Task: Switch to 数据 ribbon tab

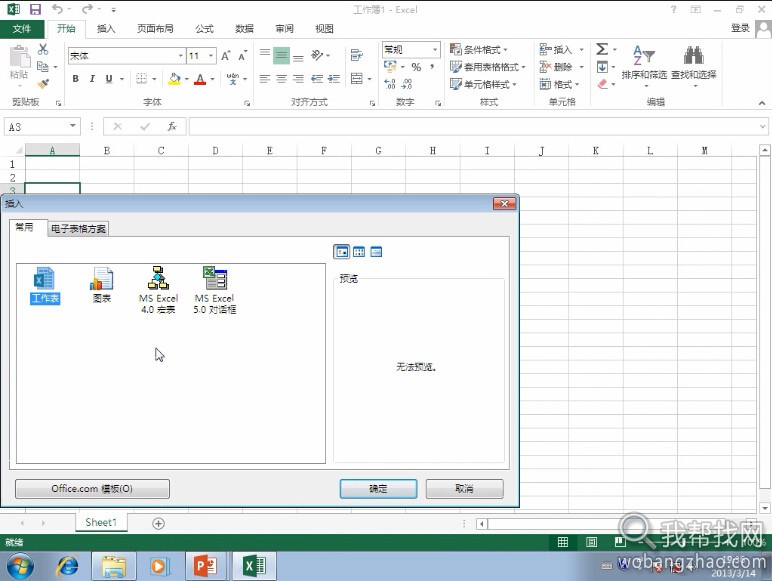Action: click(x=244, y=29)
